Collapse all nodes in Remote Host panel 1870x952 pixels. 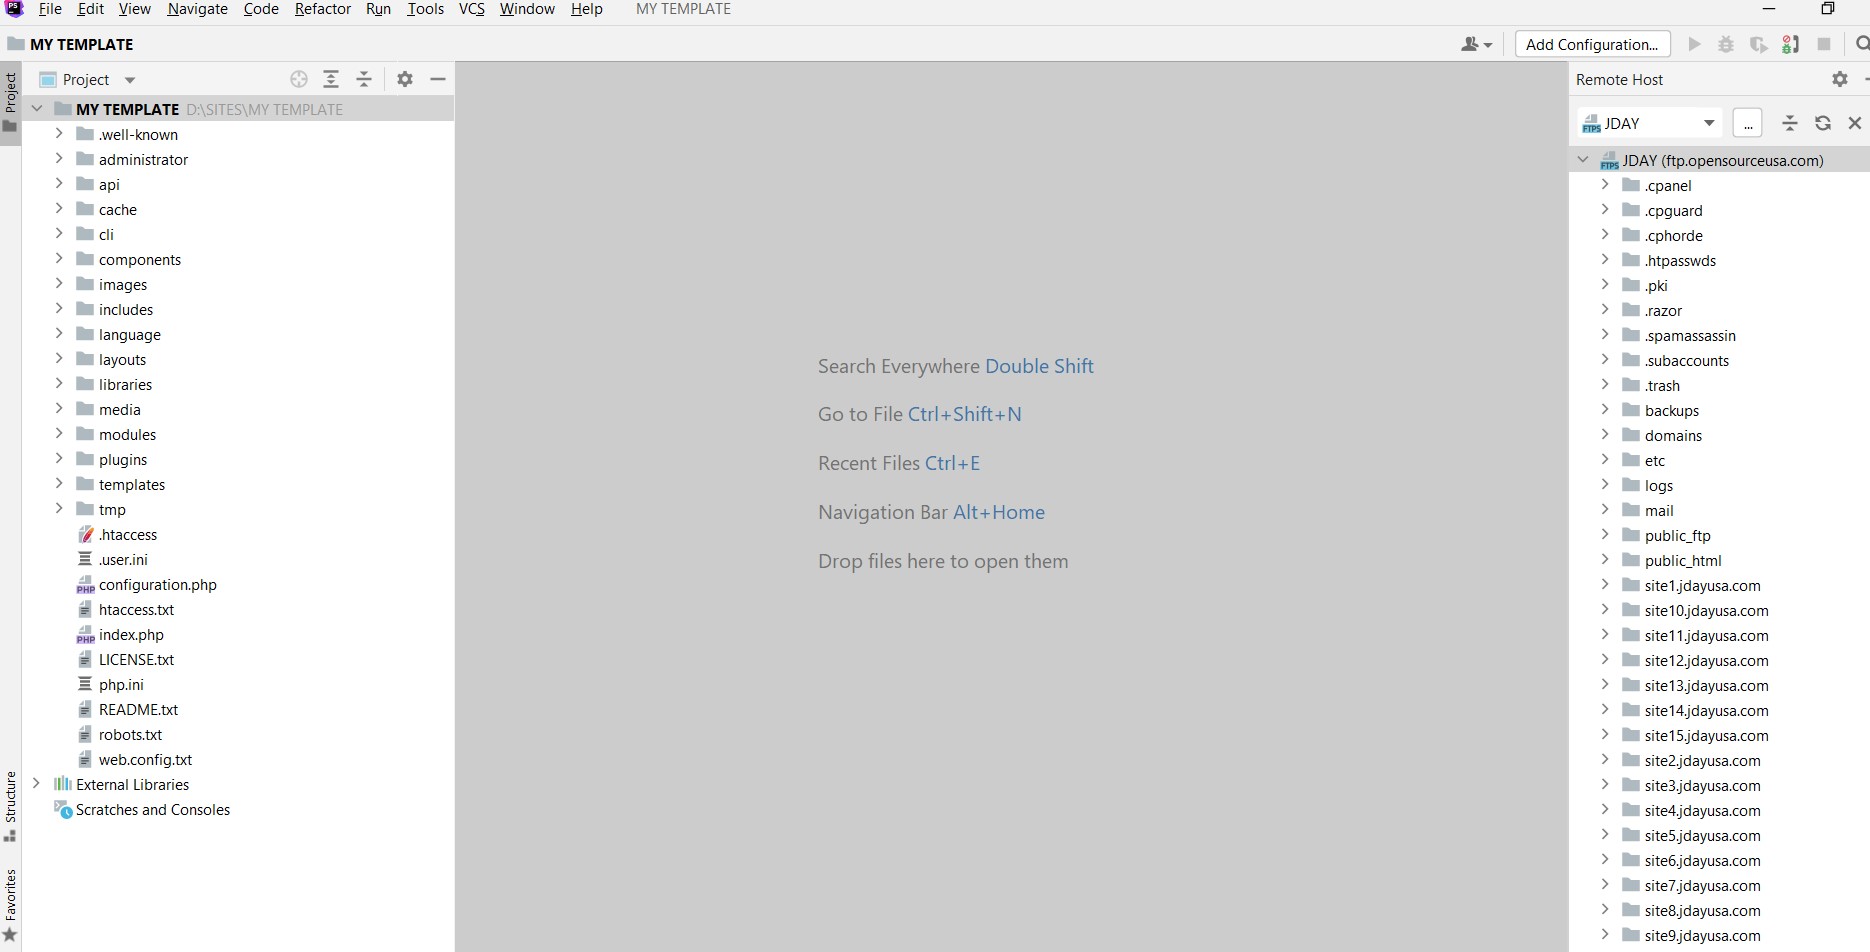tap(1790, 123)
